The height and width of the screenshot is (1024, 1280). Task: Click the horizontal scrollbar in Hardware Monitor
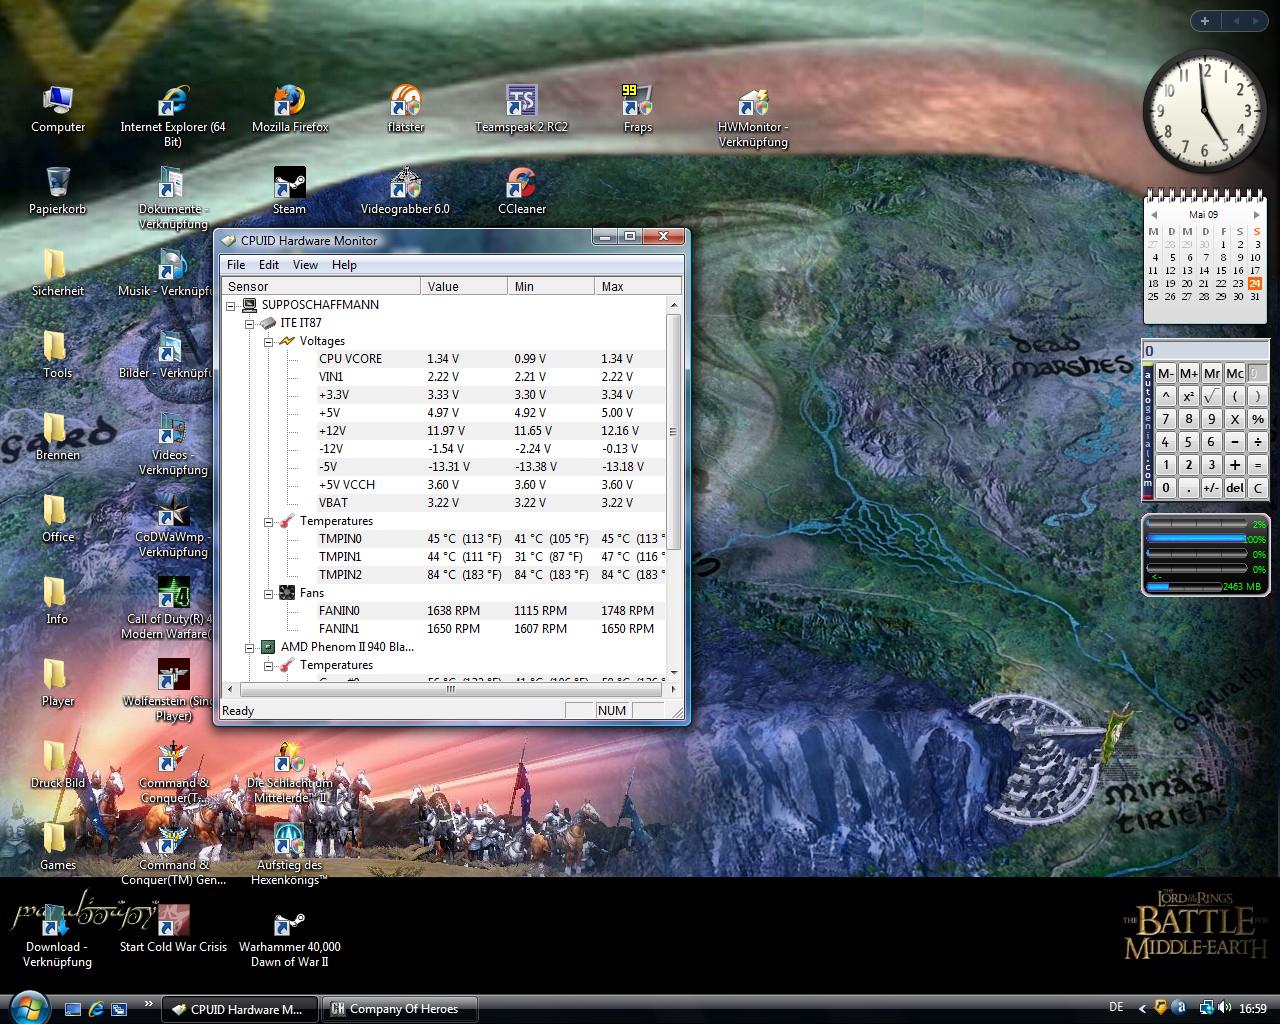[450, 689]
